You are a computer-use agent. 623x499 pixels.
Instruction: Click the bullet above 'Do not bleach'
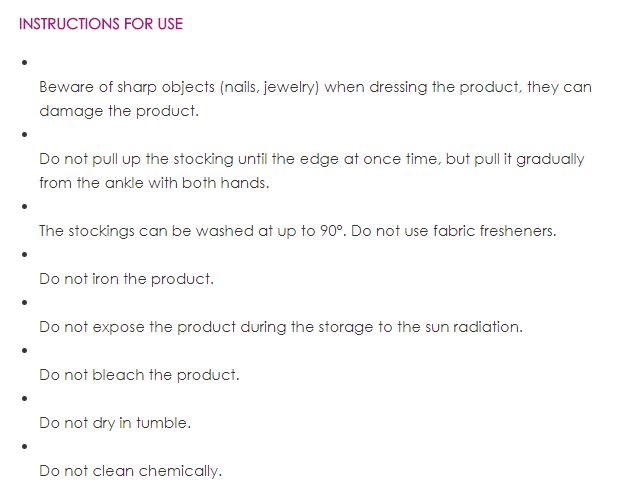tap(22, 351)
